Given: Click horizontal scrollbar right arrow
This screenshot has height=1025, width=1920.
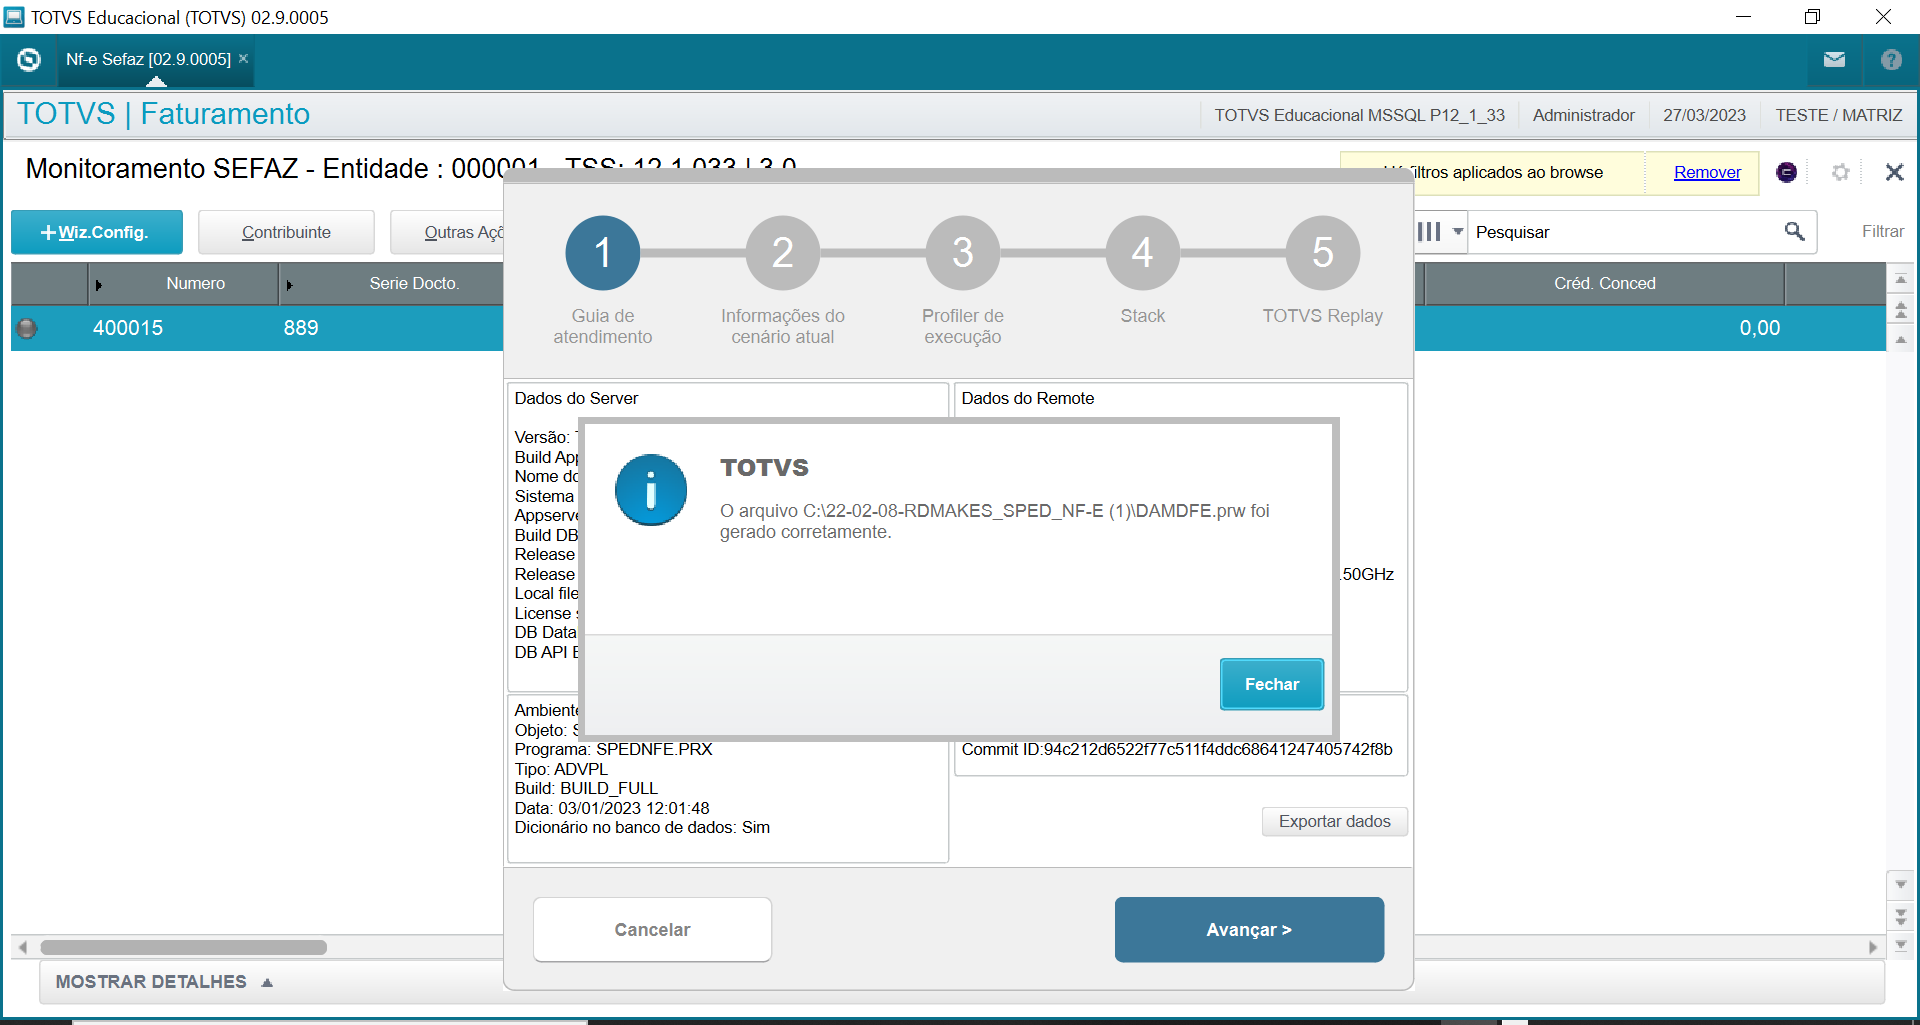Looking at the screenshot, I should tap(1873, 947).
